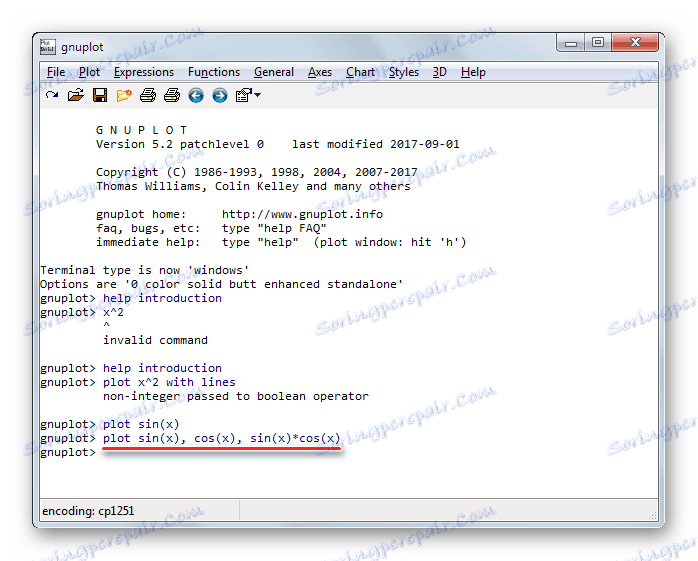Open the File menu
The height and width of the screenshot is (561, 698).
click(x=56, y=72)
